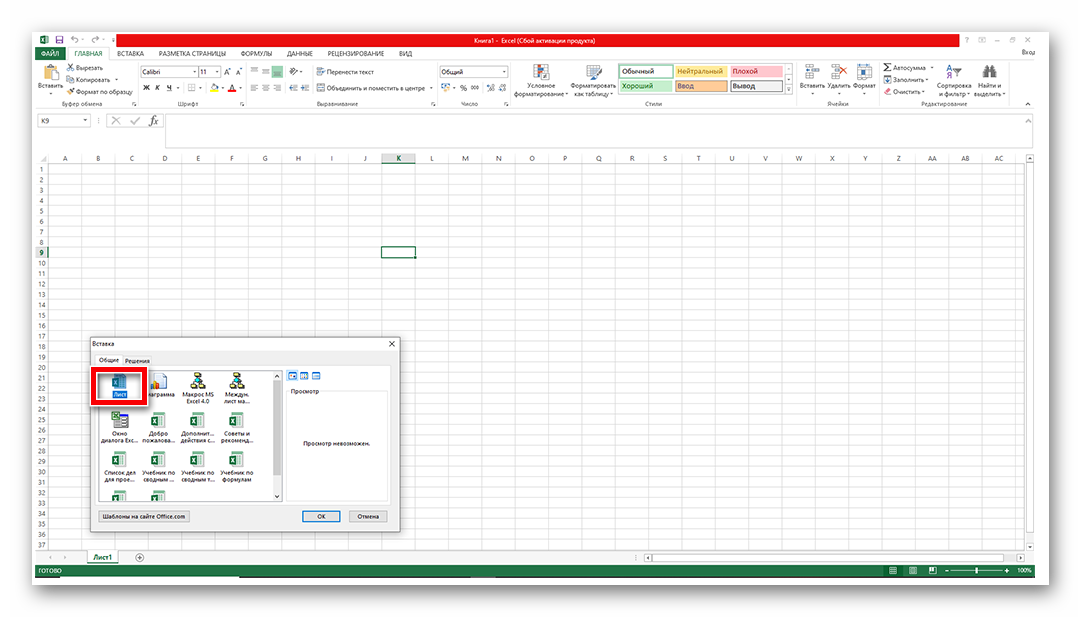The width and height of the screenshot is (1081, 617).
Task: Open the Лист1 sheet tab
Action: point(103,557)
